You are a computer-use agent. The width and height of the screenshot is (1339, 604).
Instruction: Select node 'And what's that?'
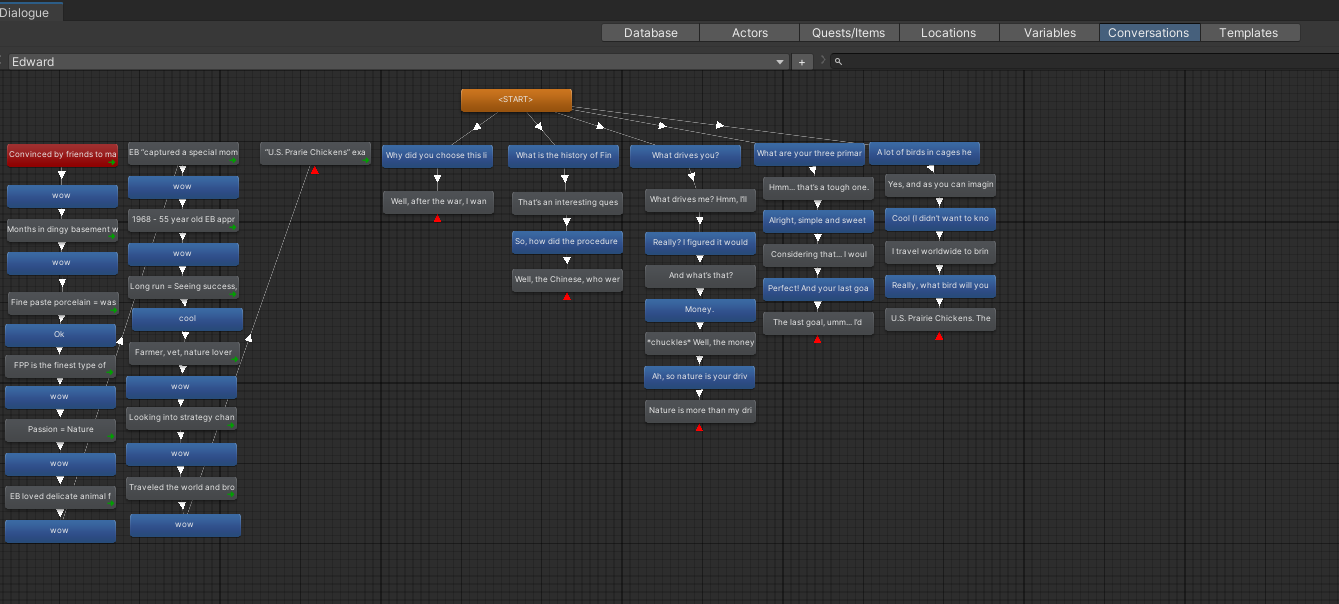(700, 276)
